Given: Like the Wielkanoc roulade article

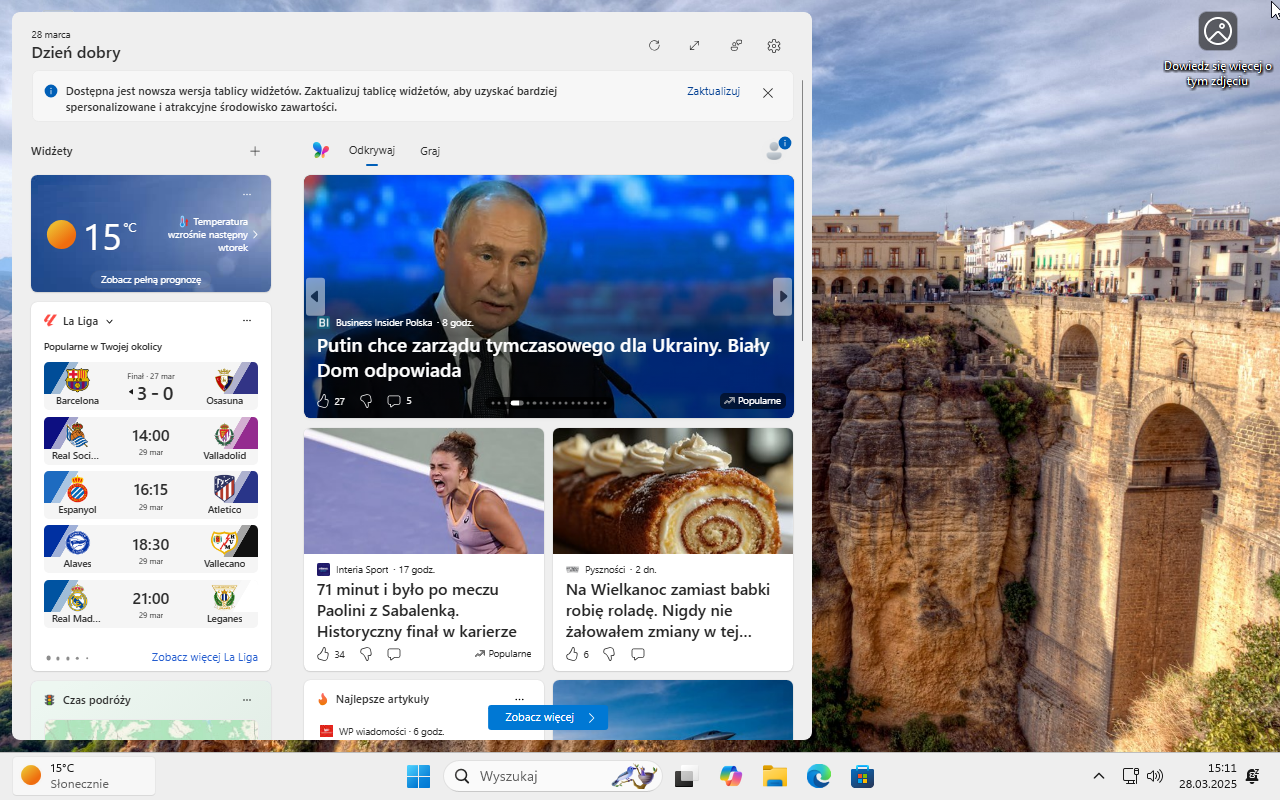Looking at the screenshot, I should [x=572, y=654].
